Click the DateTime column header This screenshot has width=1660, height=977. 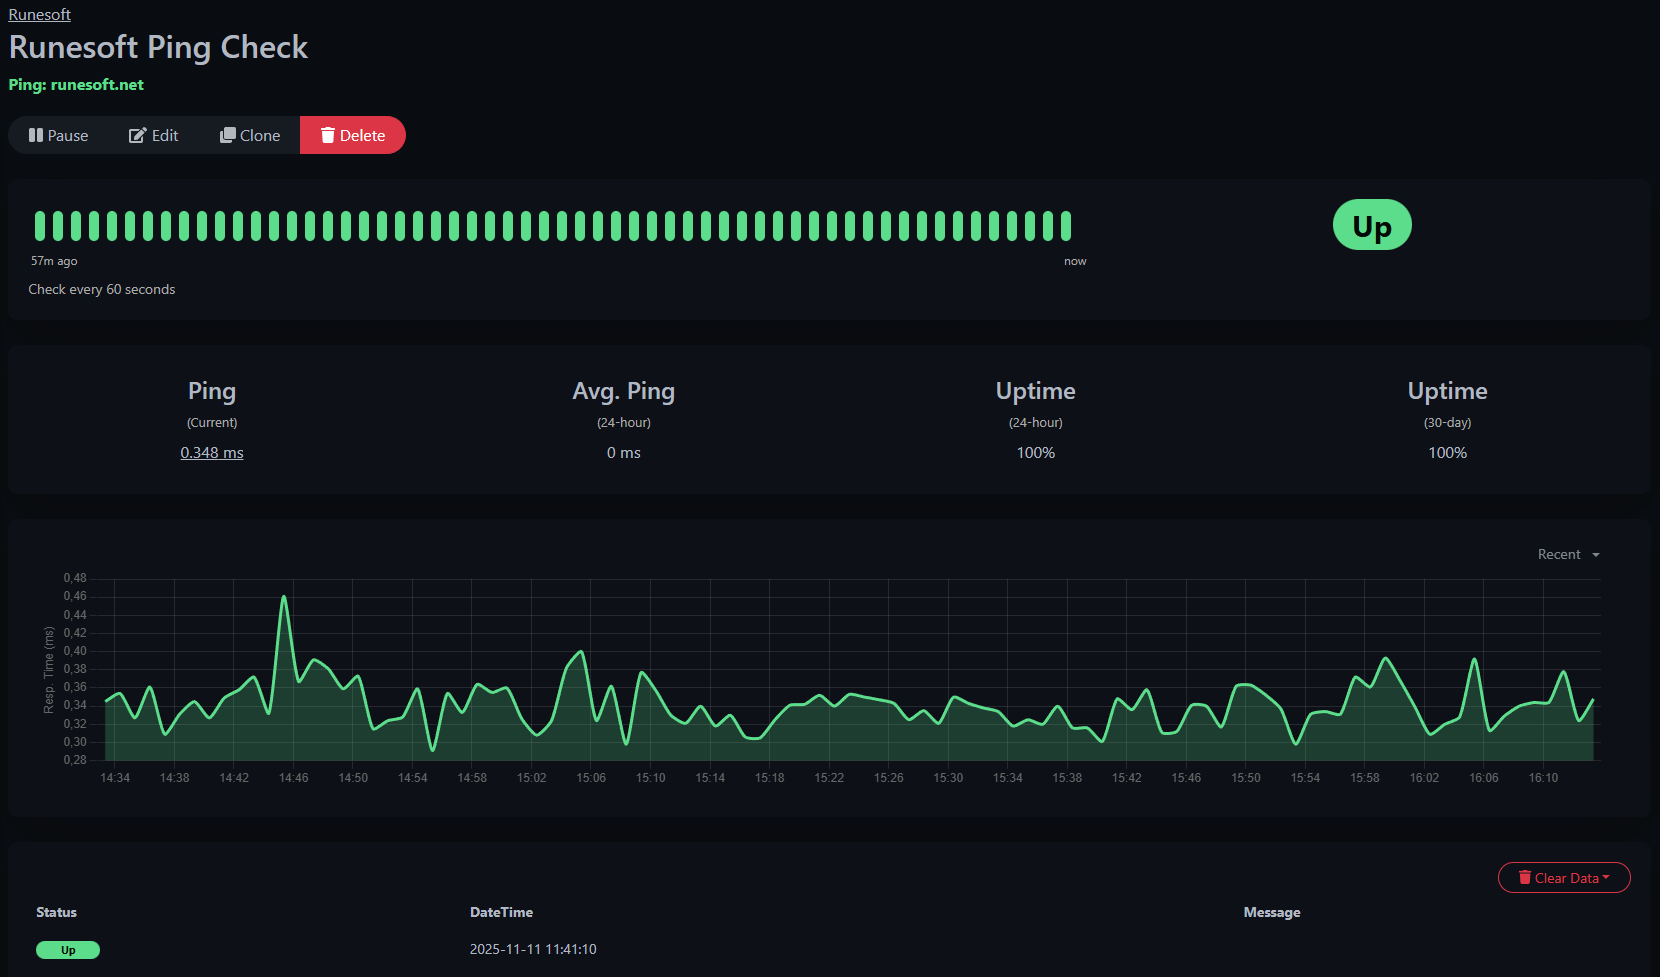(x=501, y=912)
